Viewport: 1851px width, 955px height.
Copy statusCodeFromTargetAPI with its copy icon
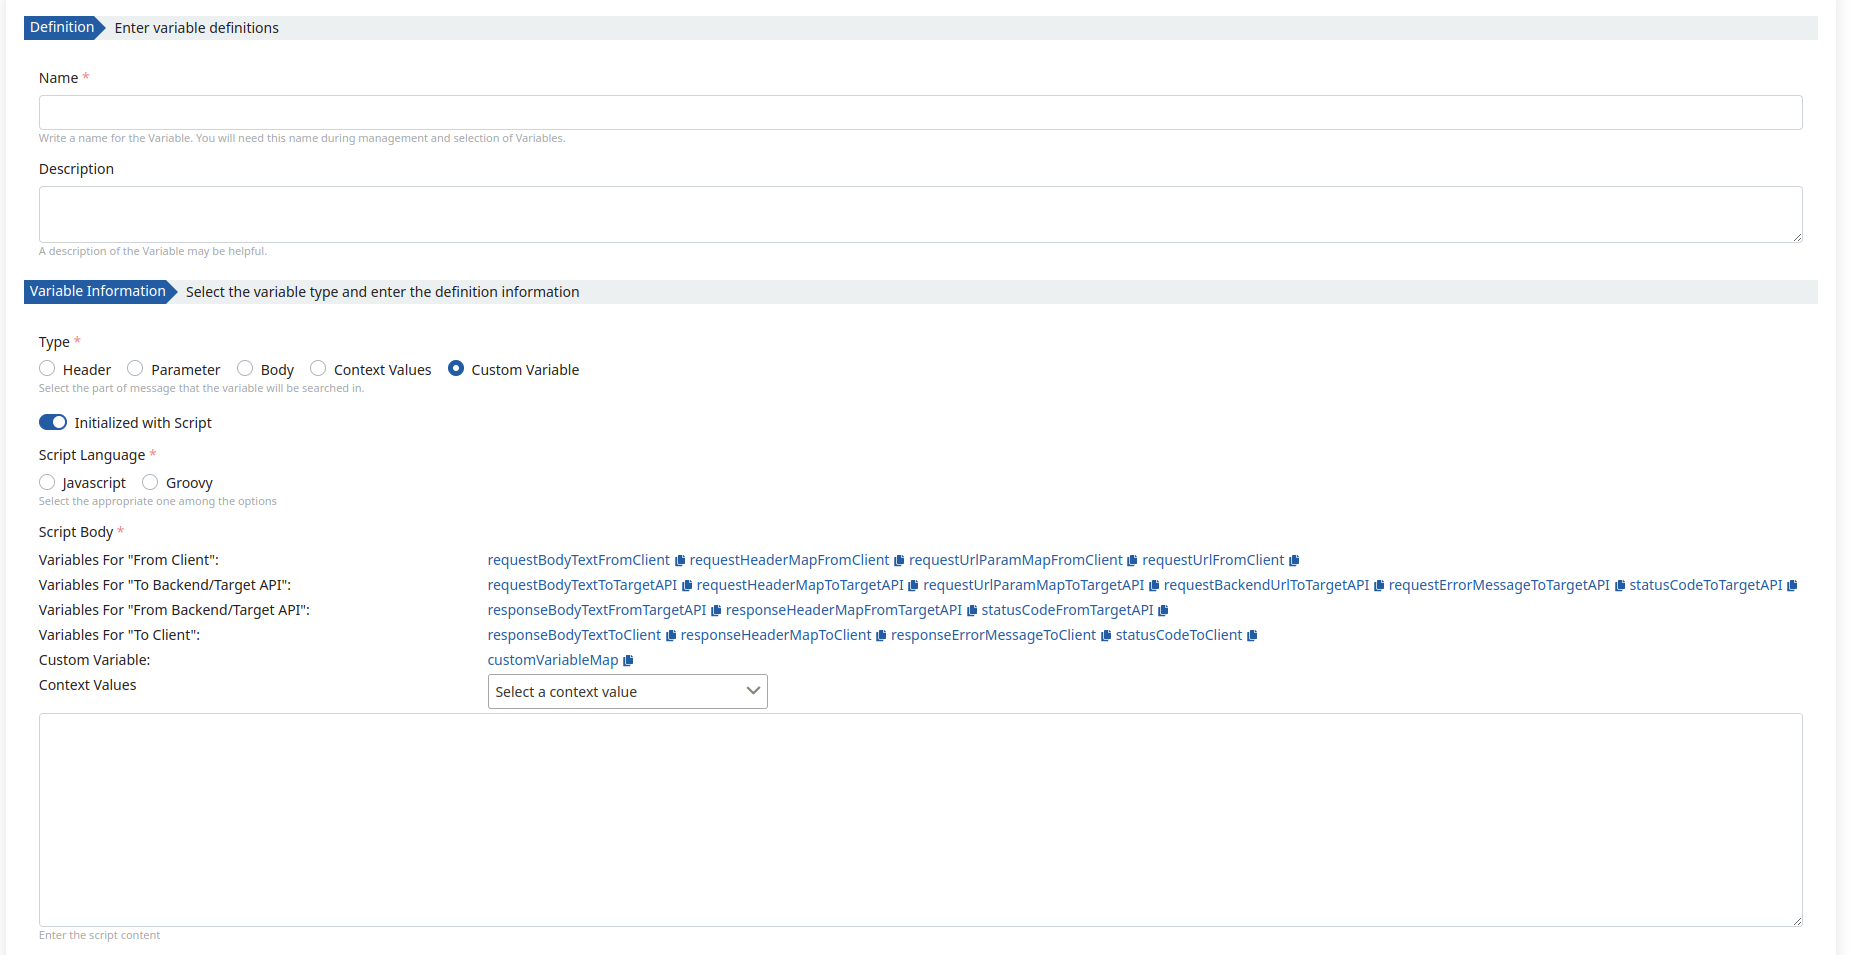(x=1163, y=611)
